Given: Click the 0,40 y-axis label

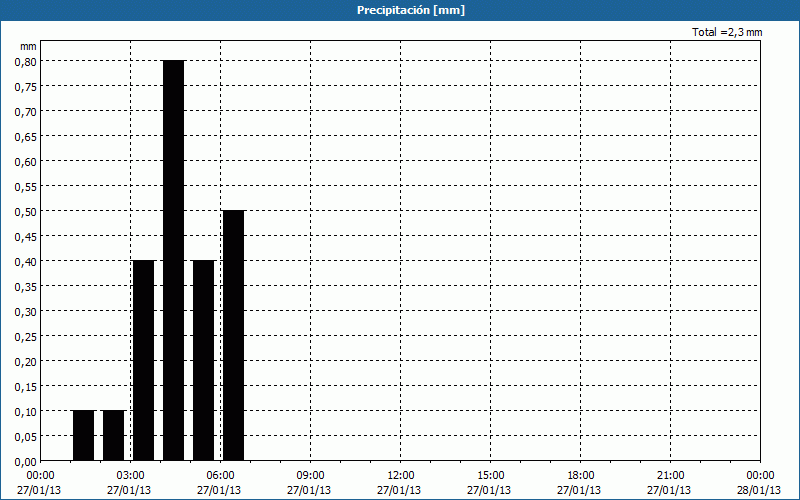Looking at the screenshot, I should click(26, 262).
